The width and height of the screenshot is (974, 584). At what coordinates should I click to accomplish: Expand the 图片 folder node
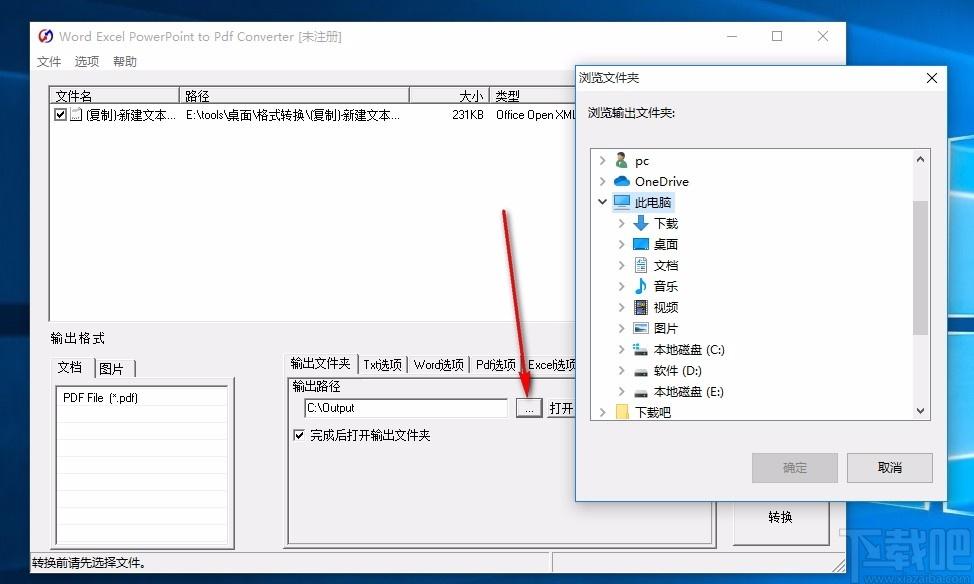click(x=621, y=328)
